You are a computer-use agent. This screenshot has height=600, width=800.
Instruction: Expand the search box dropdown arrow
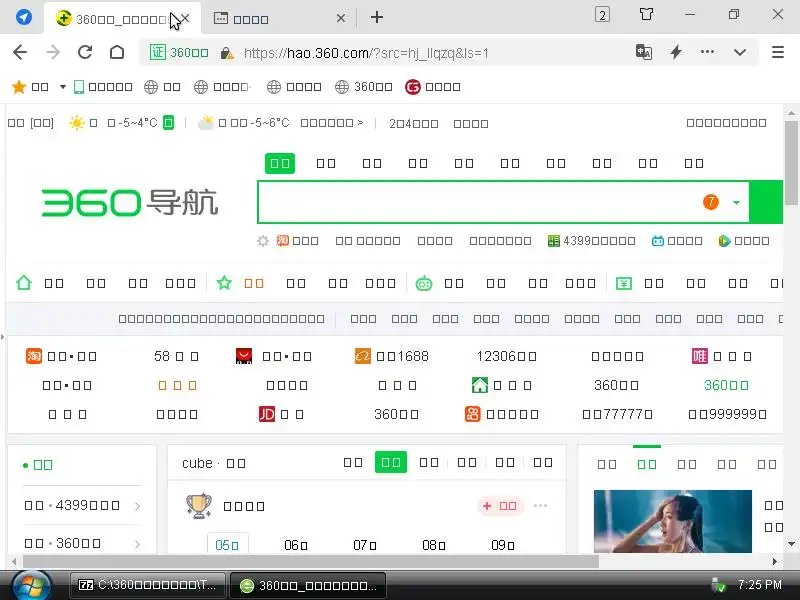[736, 203]
